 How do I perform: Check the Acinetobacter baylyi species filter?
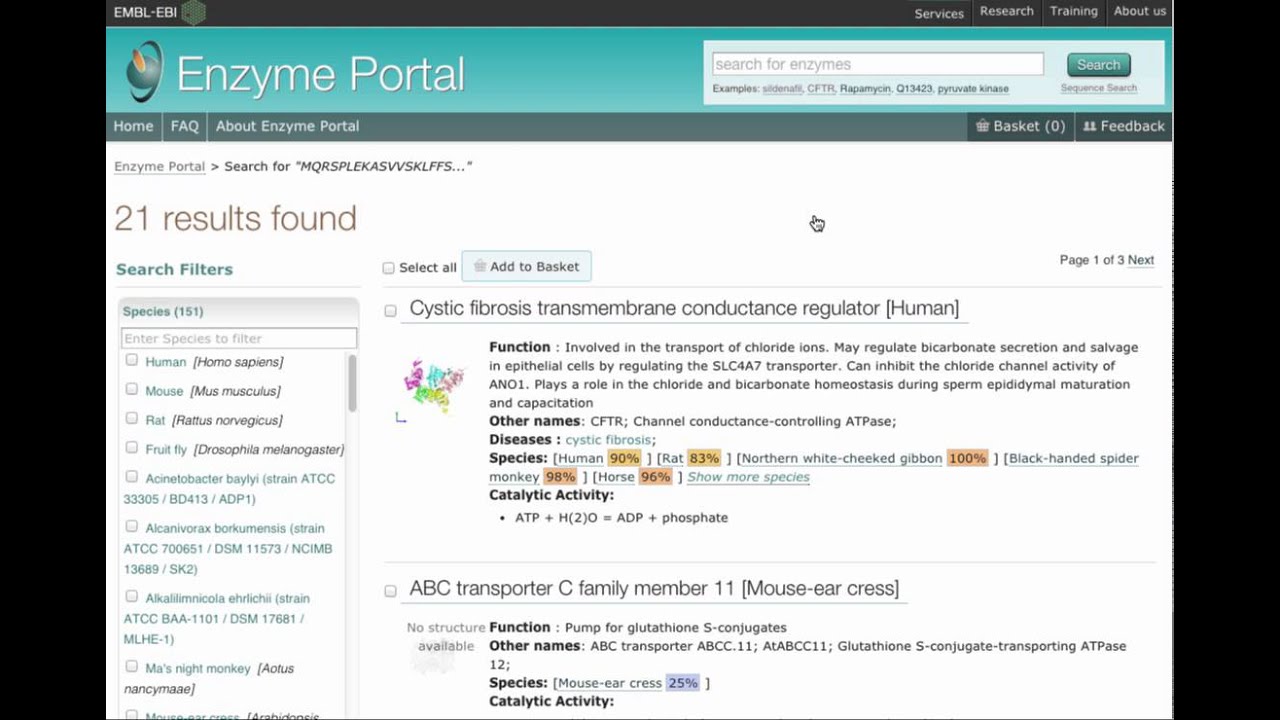(x=131, y=476)
